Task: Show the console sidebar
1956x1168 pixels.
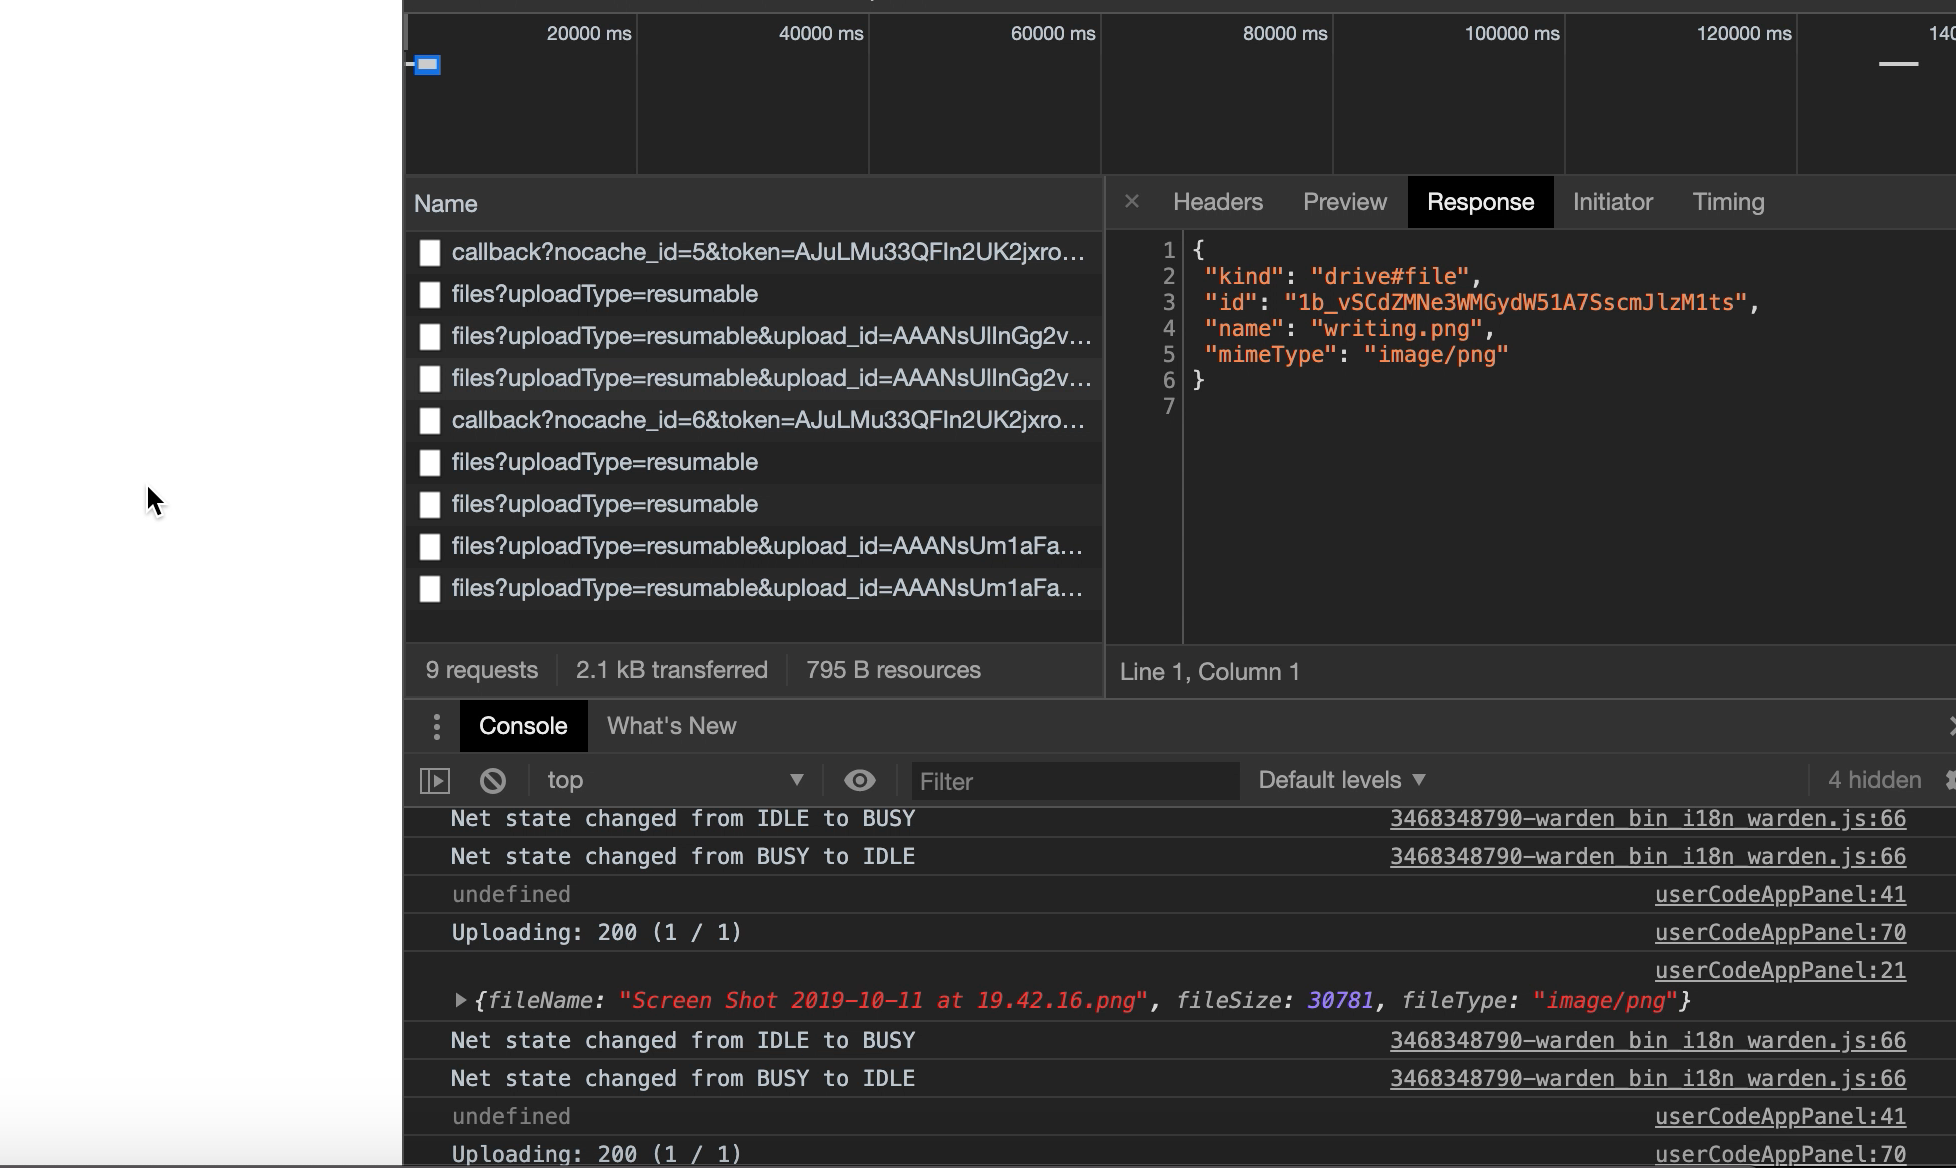Action: coord(434,780)
